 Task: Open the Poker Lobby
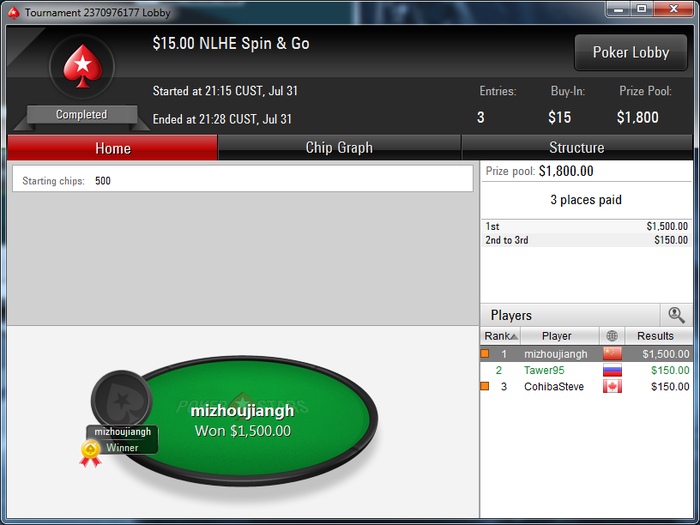(x=631, y=53)
